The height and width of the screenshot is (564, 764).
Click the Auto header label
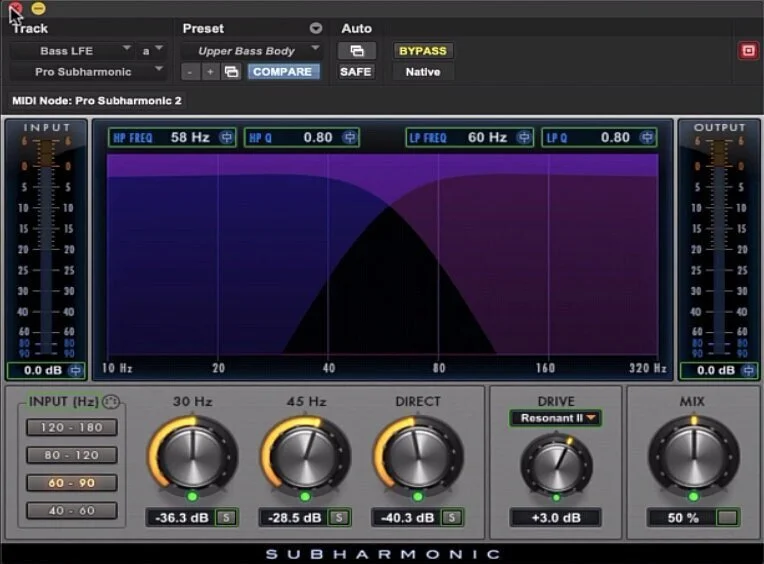(357, 28)
